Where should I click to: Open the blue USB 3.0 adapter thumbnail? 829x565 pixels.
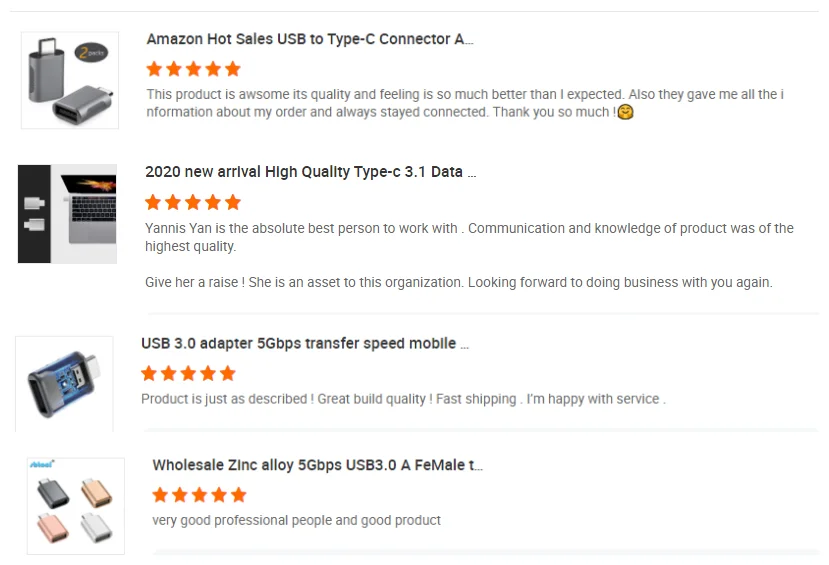click(64, 384)
